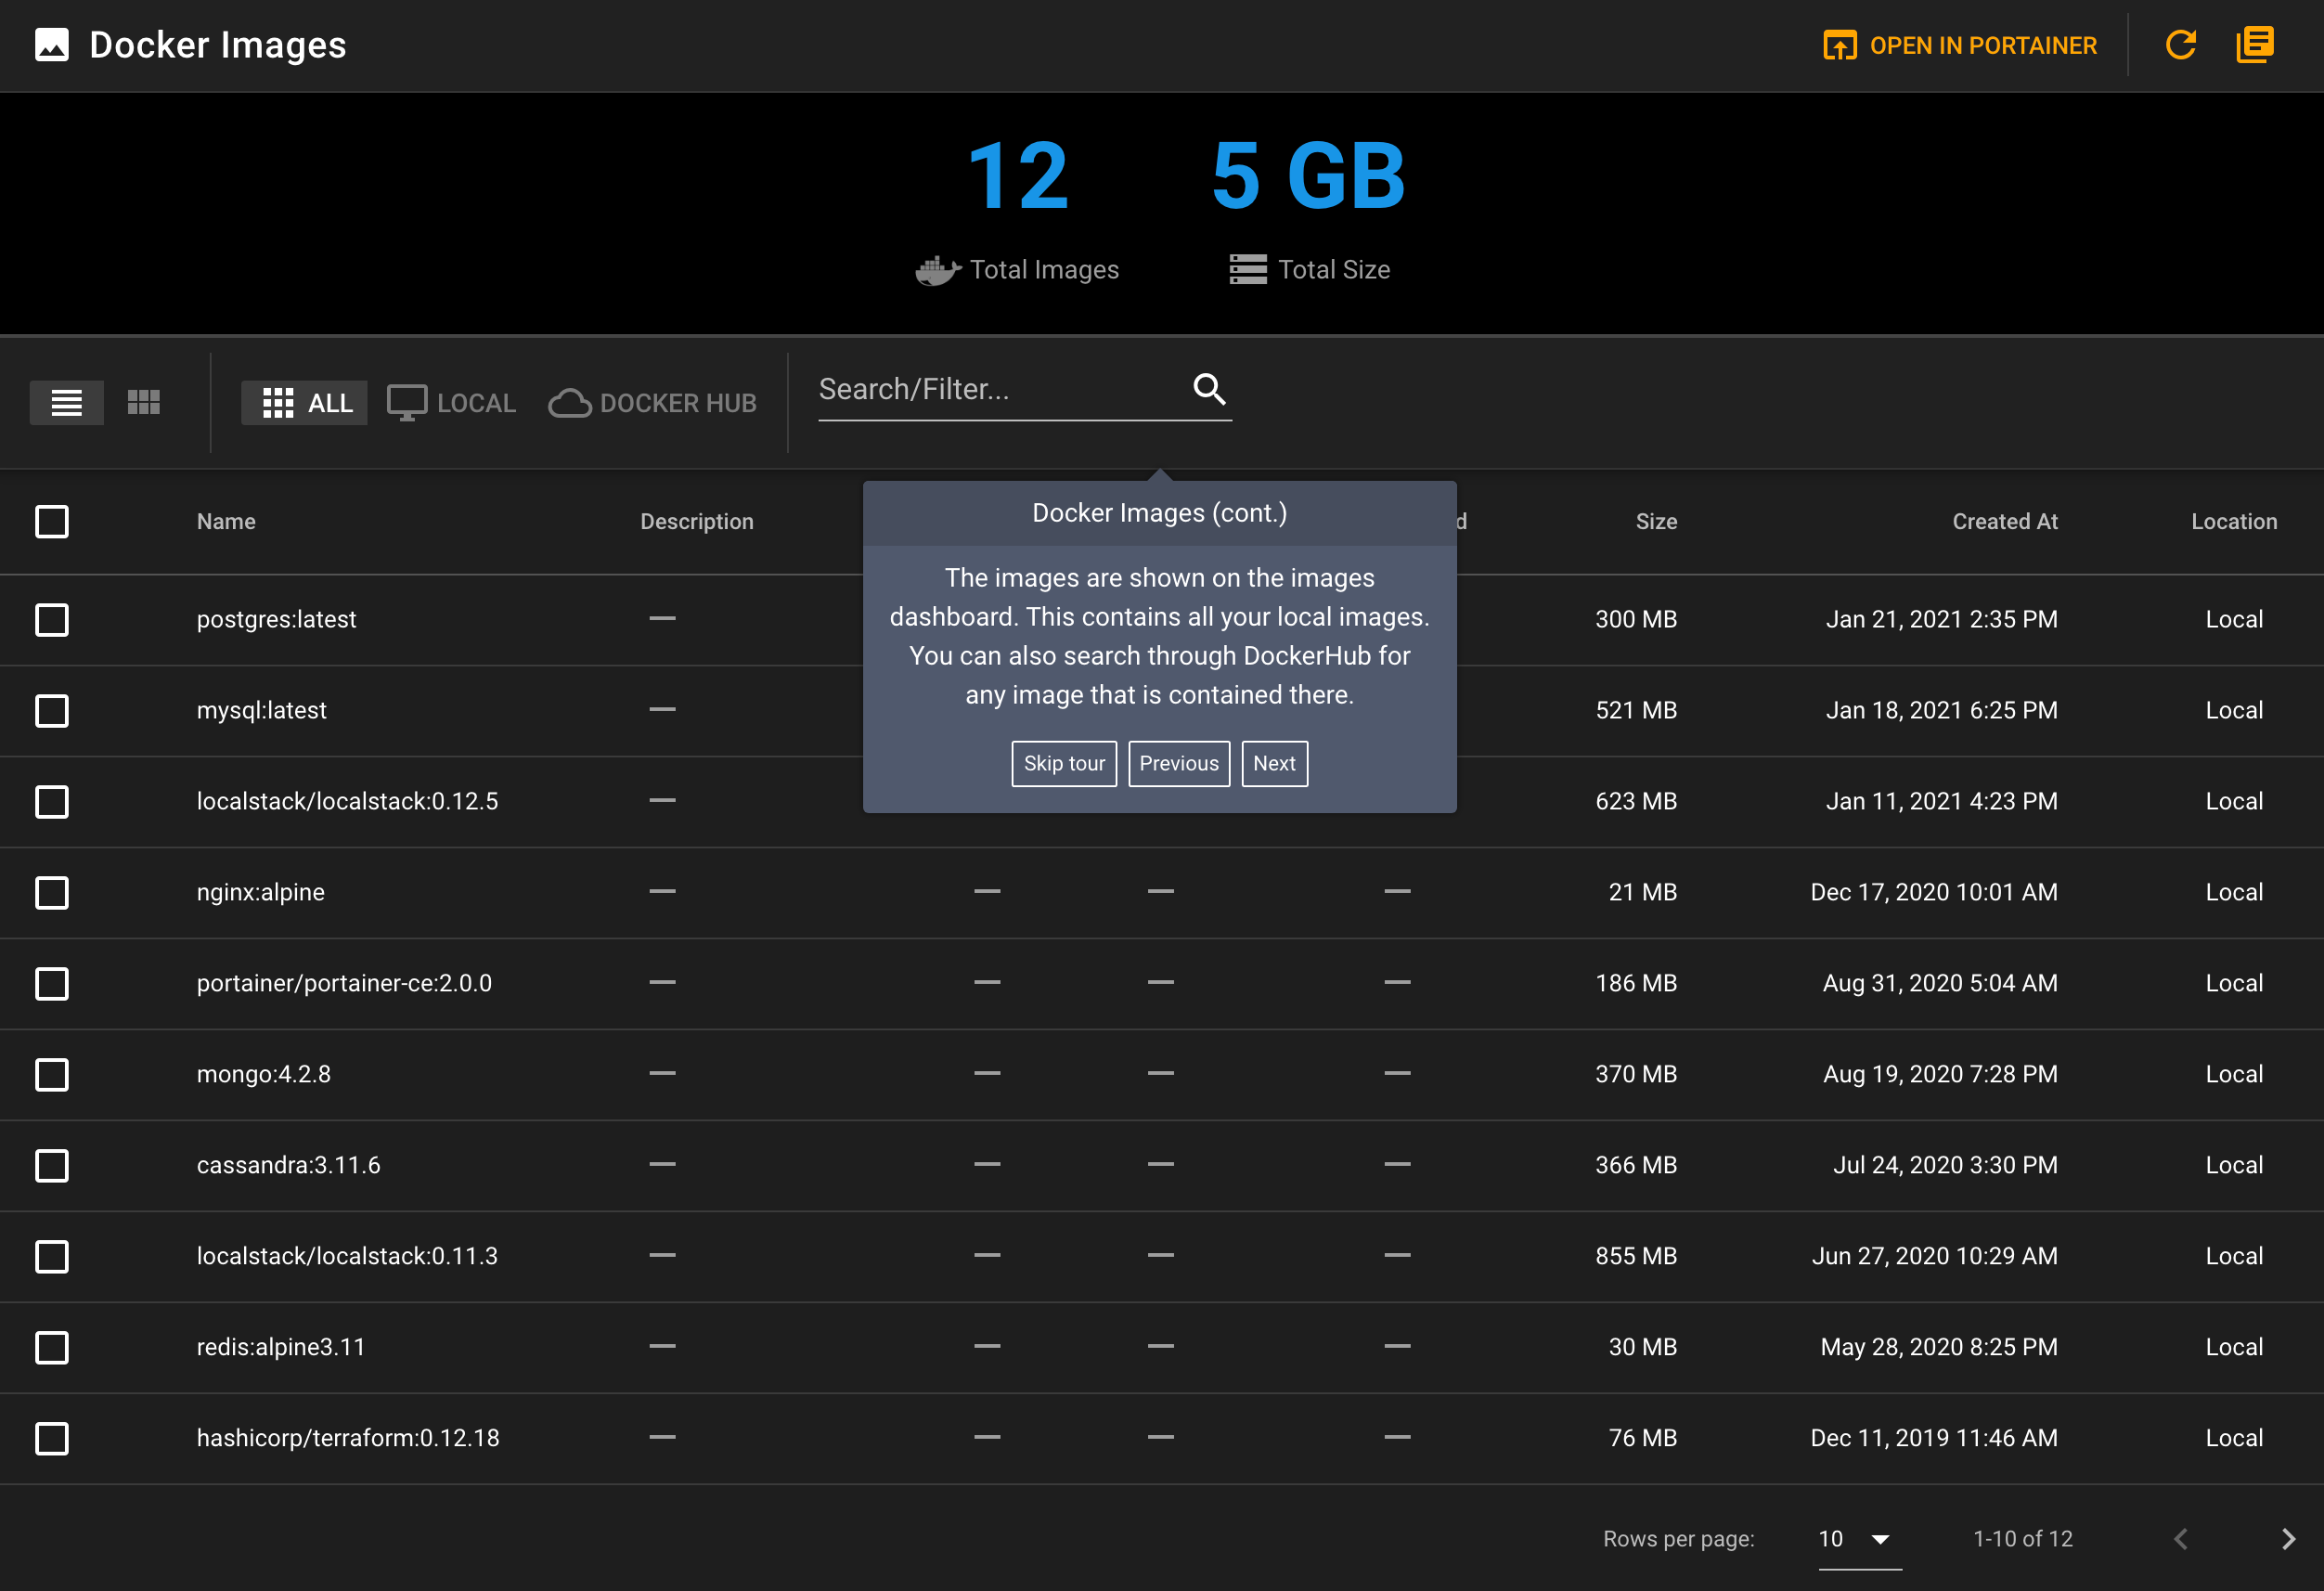Image resolution: width=2324 pixels, height=1591 pixels.
Task: Select the nginx:alpine checkbox
Action: [52, 893]
